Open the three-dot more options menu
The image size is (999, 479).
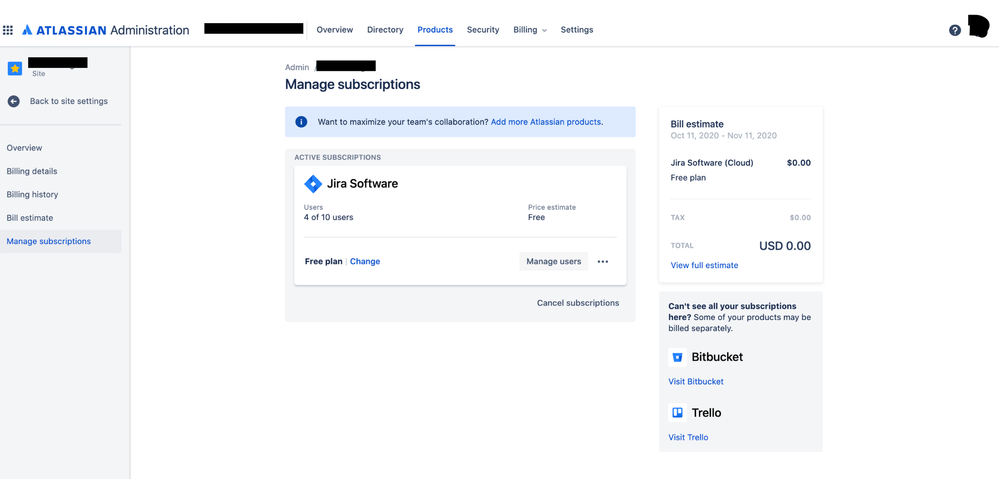point(603,261)
